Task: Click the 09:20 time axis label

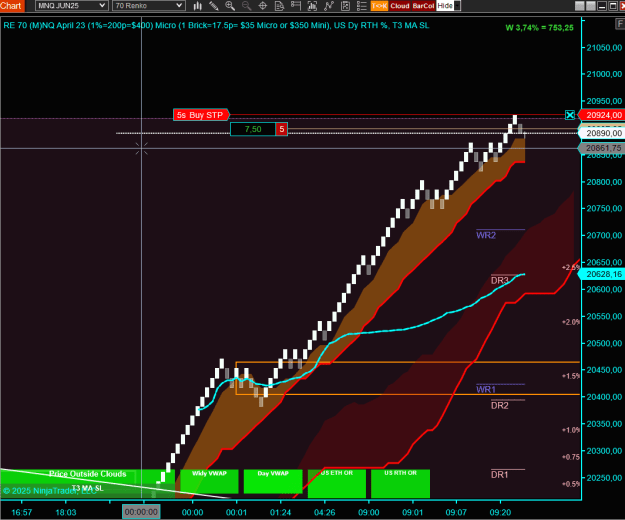Action: click(x=500, y=512)
